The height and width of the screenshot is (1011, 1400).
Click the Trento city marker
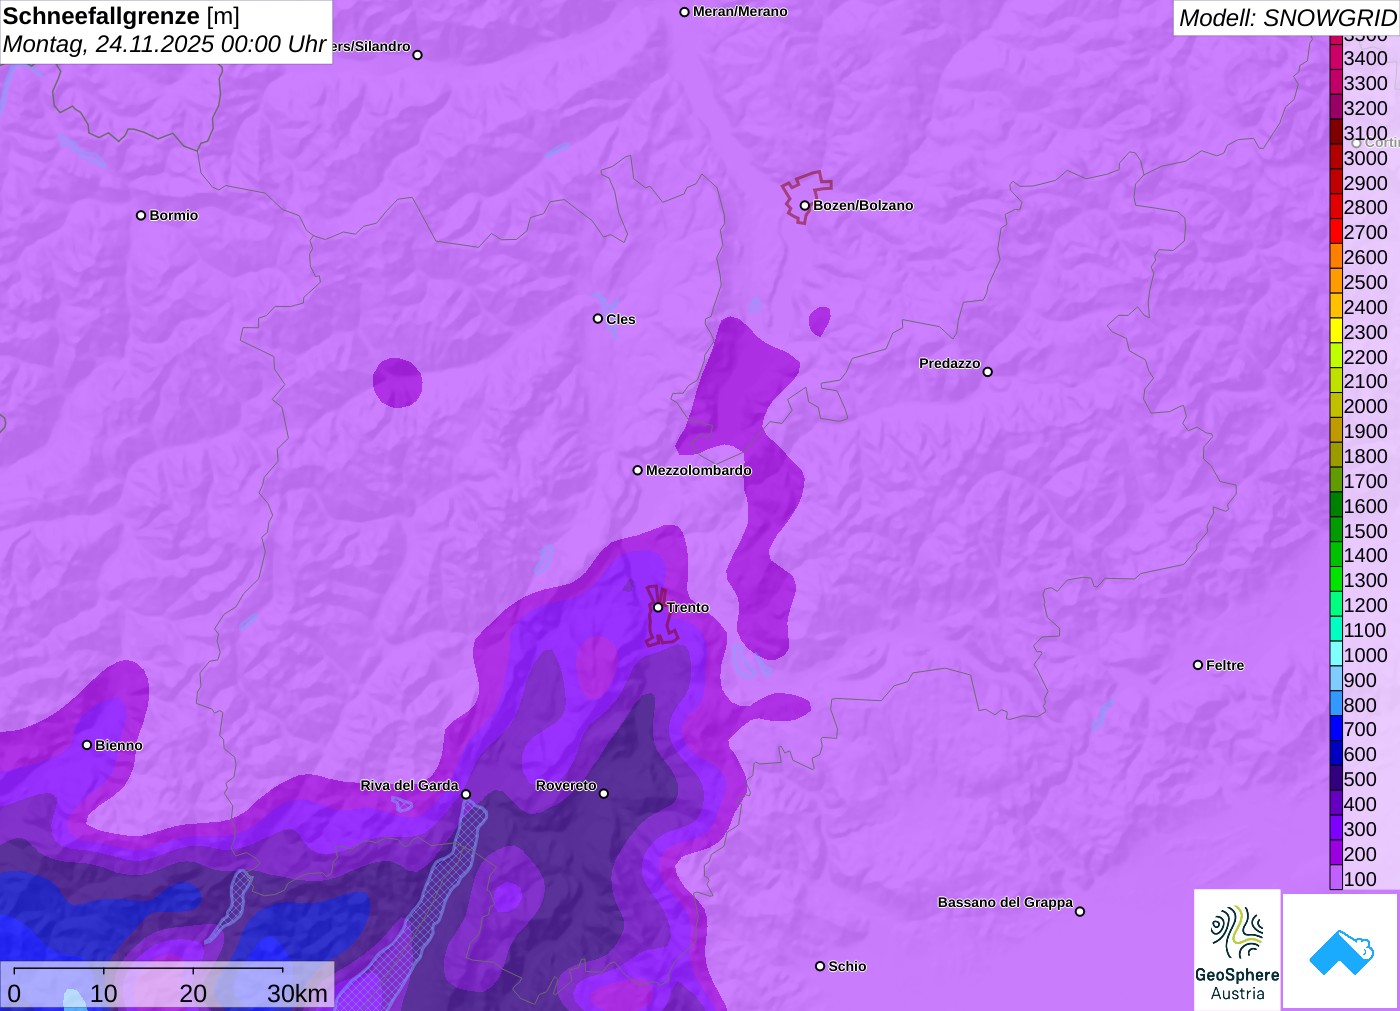point(658,607)
